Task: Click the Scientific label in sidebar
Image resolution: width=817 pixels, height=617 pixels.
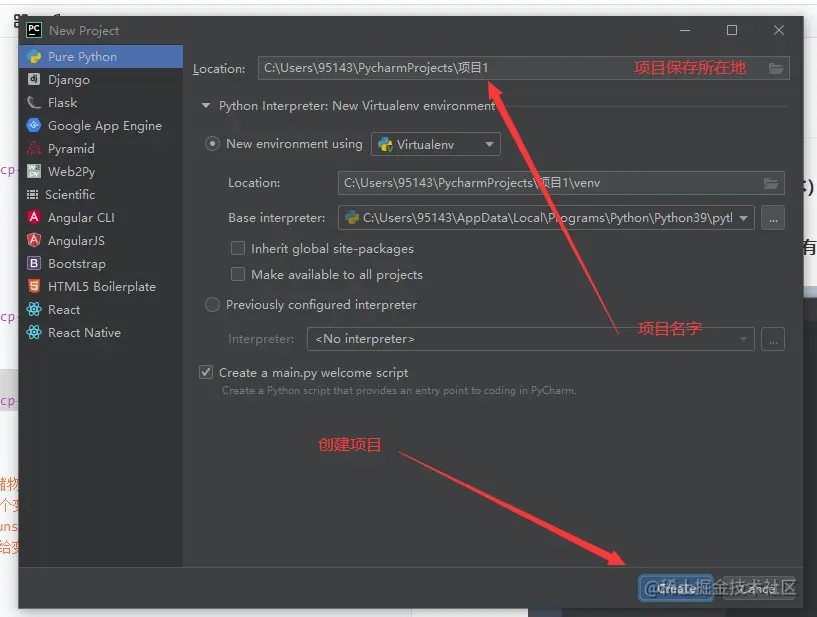Action: pyautogui.click(x=70, y=194)
